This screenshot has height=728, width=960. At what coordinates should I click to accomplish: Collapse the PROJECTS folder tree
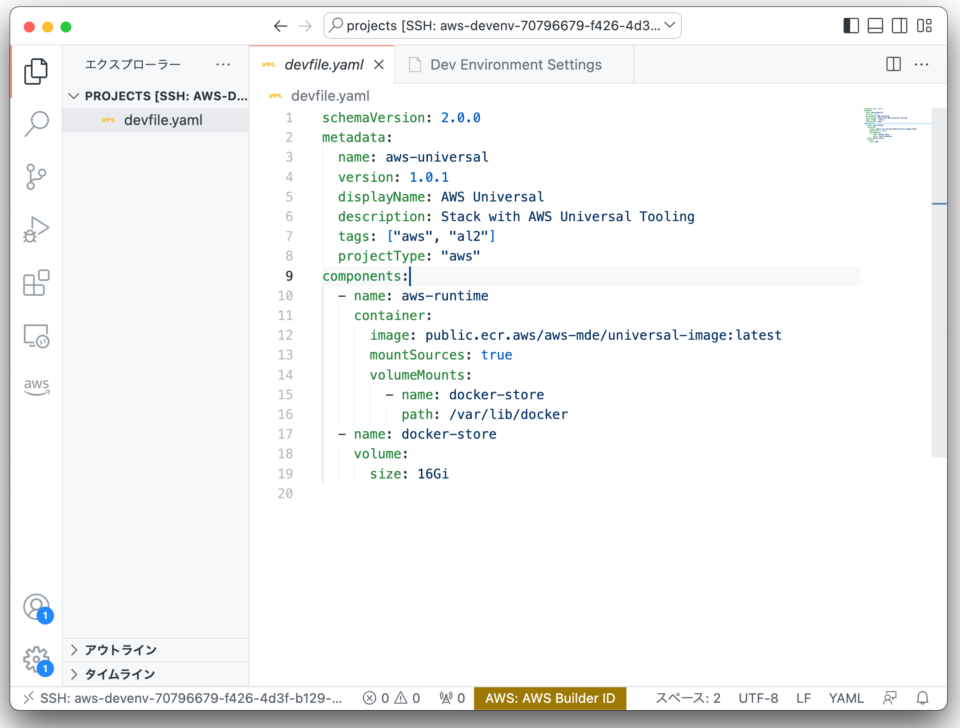click(x=74, y=95)
